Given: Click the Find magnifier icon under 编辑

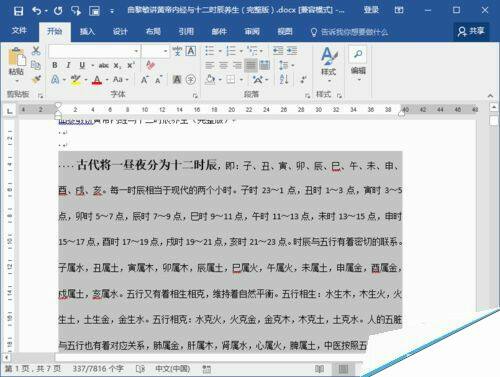Looking at the screenshot, I should pyautogui.click(x=358, y=54).
